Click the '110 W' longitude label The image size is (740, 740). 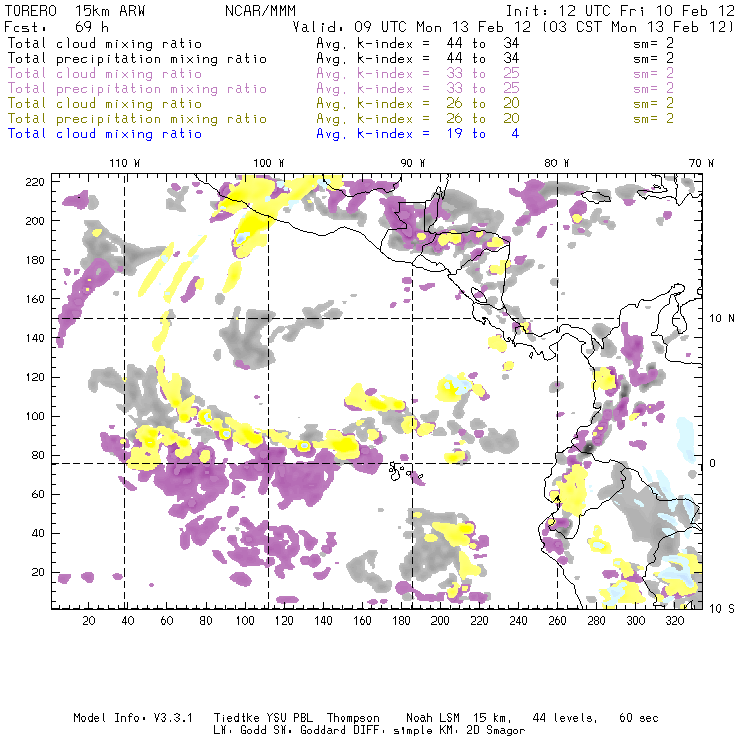pyautogui.click(x=125, y=163)
